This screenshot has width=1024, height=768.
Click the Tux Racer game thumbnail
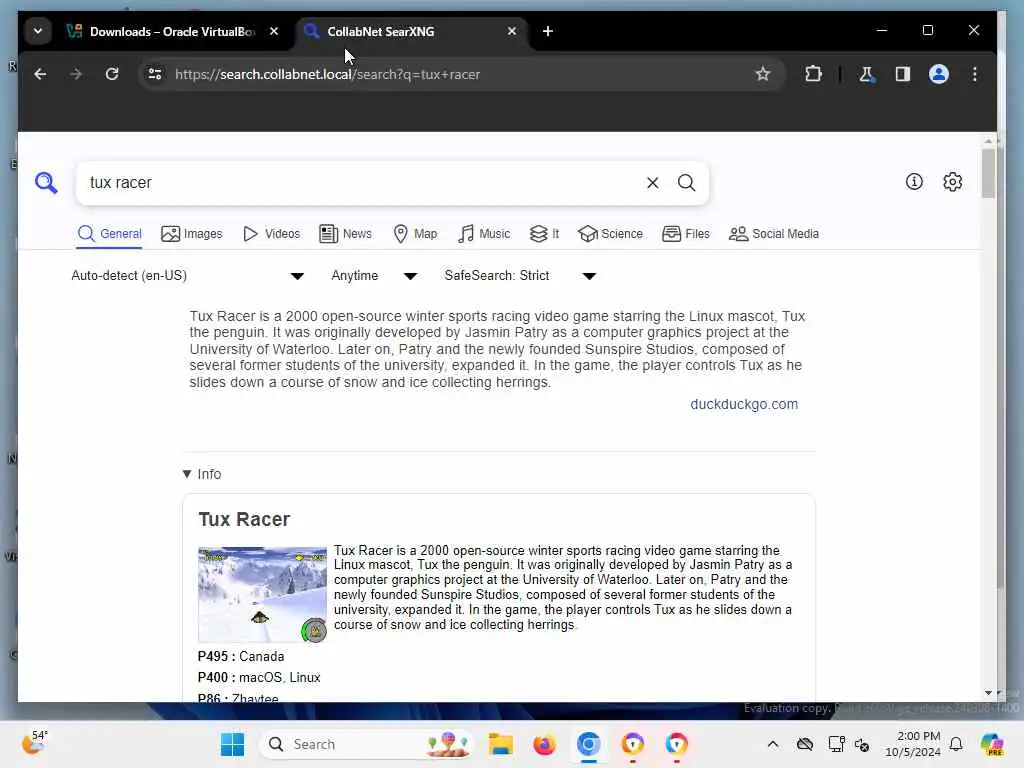tap(262, 594)
